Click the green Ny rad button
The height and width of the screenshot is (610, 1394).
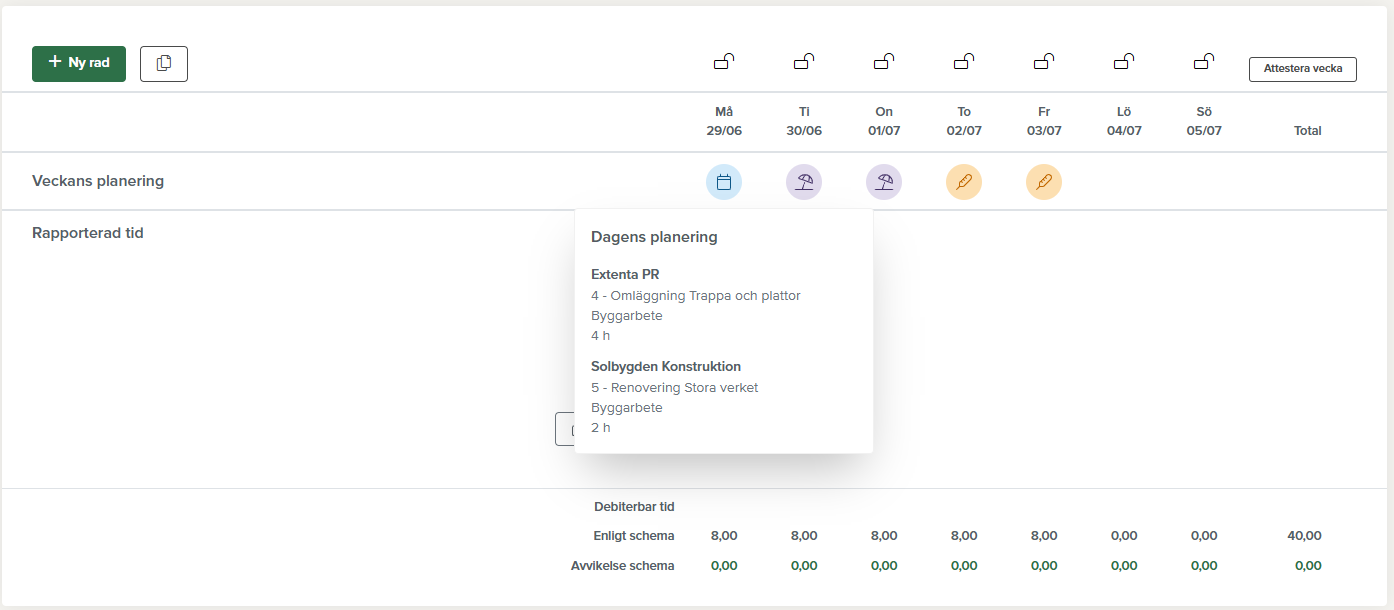click(x=79, y=63)
